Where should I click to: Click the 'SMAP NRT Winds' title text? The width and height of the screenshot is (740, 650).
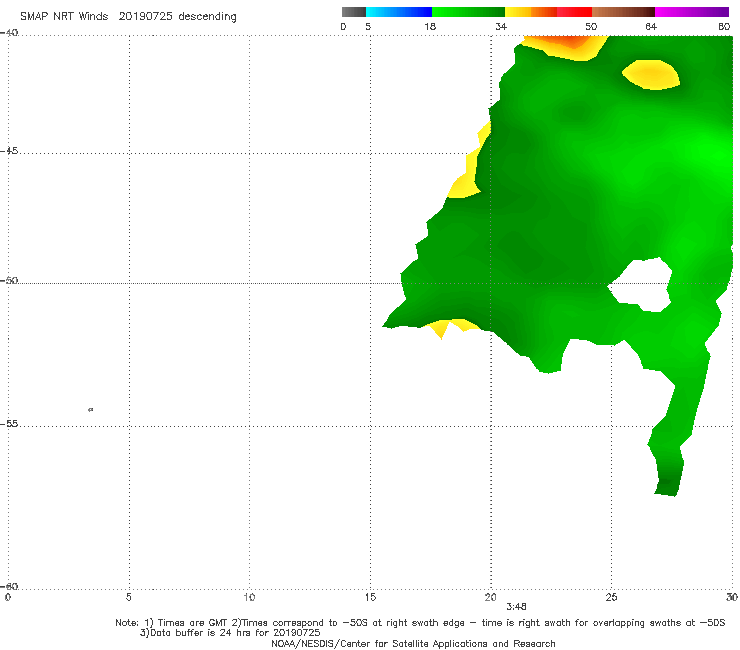coord(64,17)
